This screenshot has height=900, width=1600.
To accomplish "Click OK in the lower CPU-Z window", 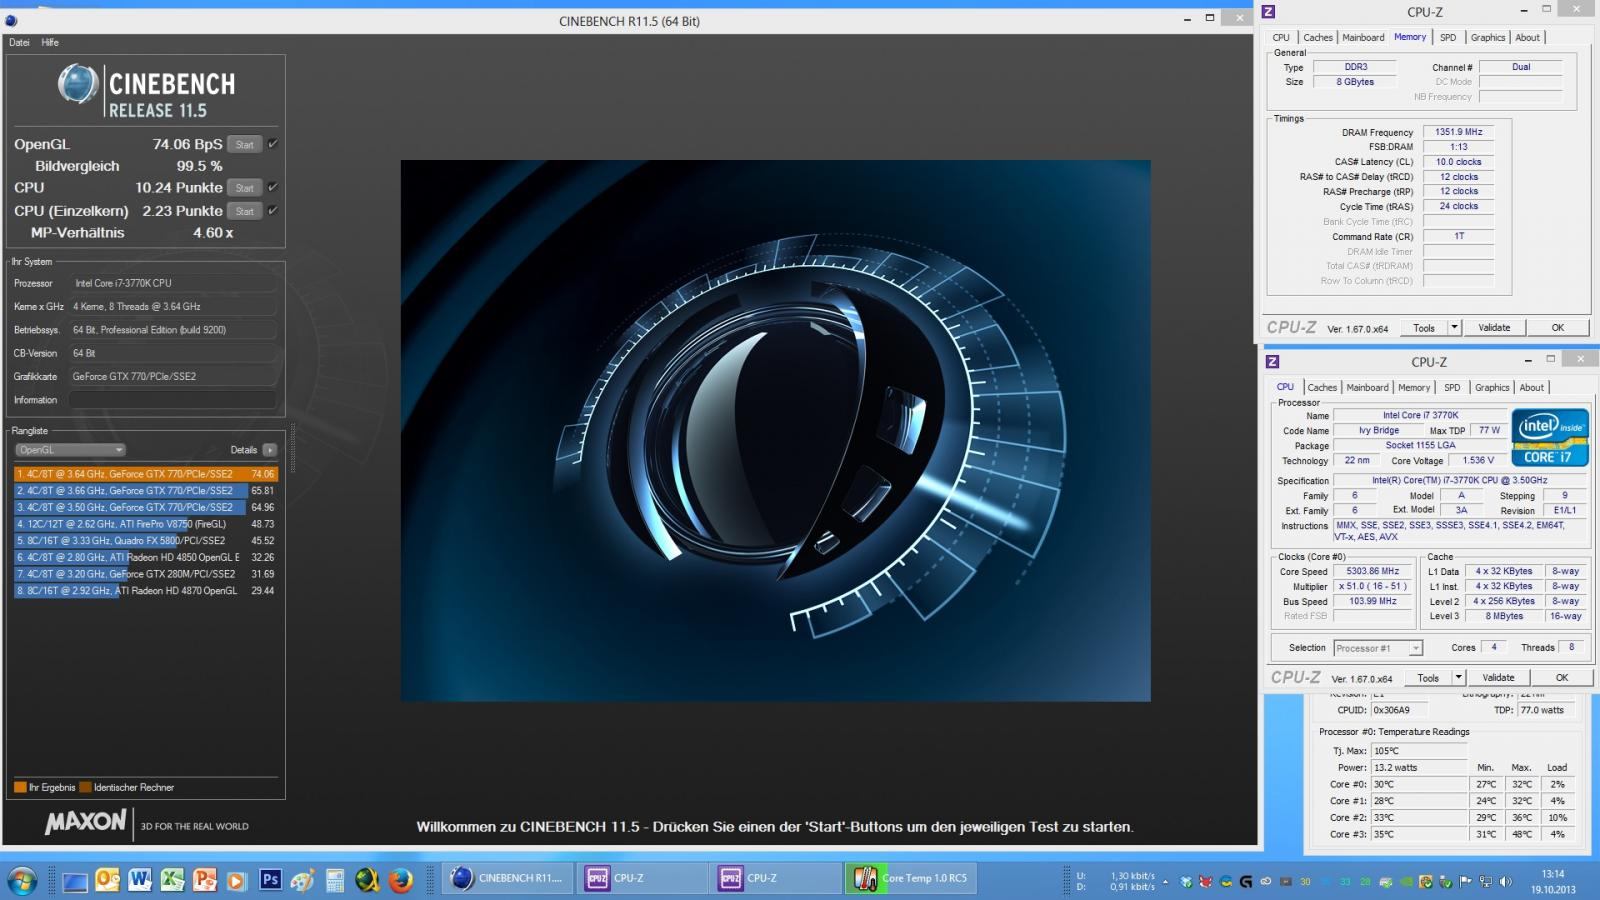I will [1561, 678].
